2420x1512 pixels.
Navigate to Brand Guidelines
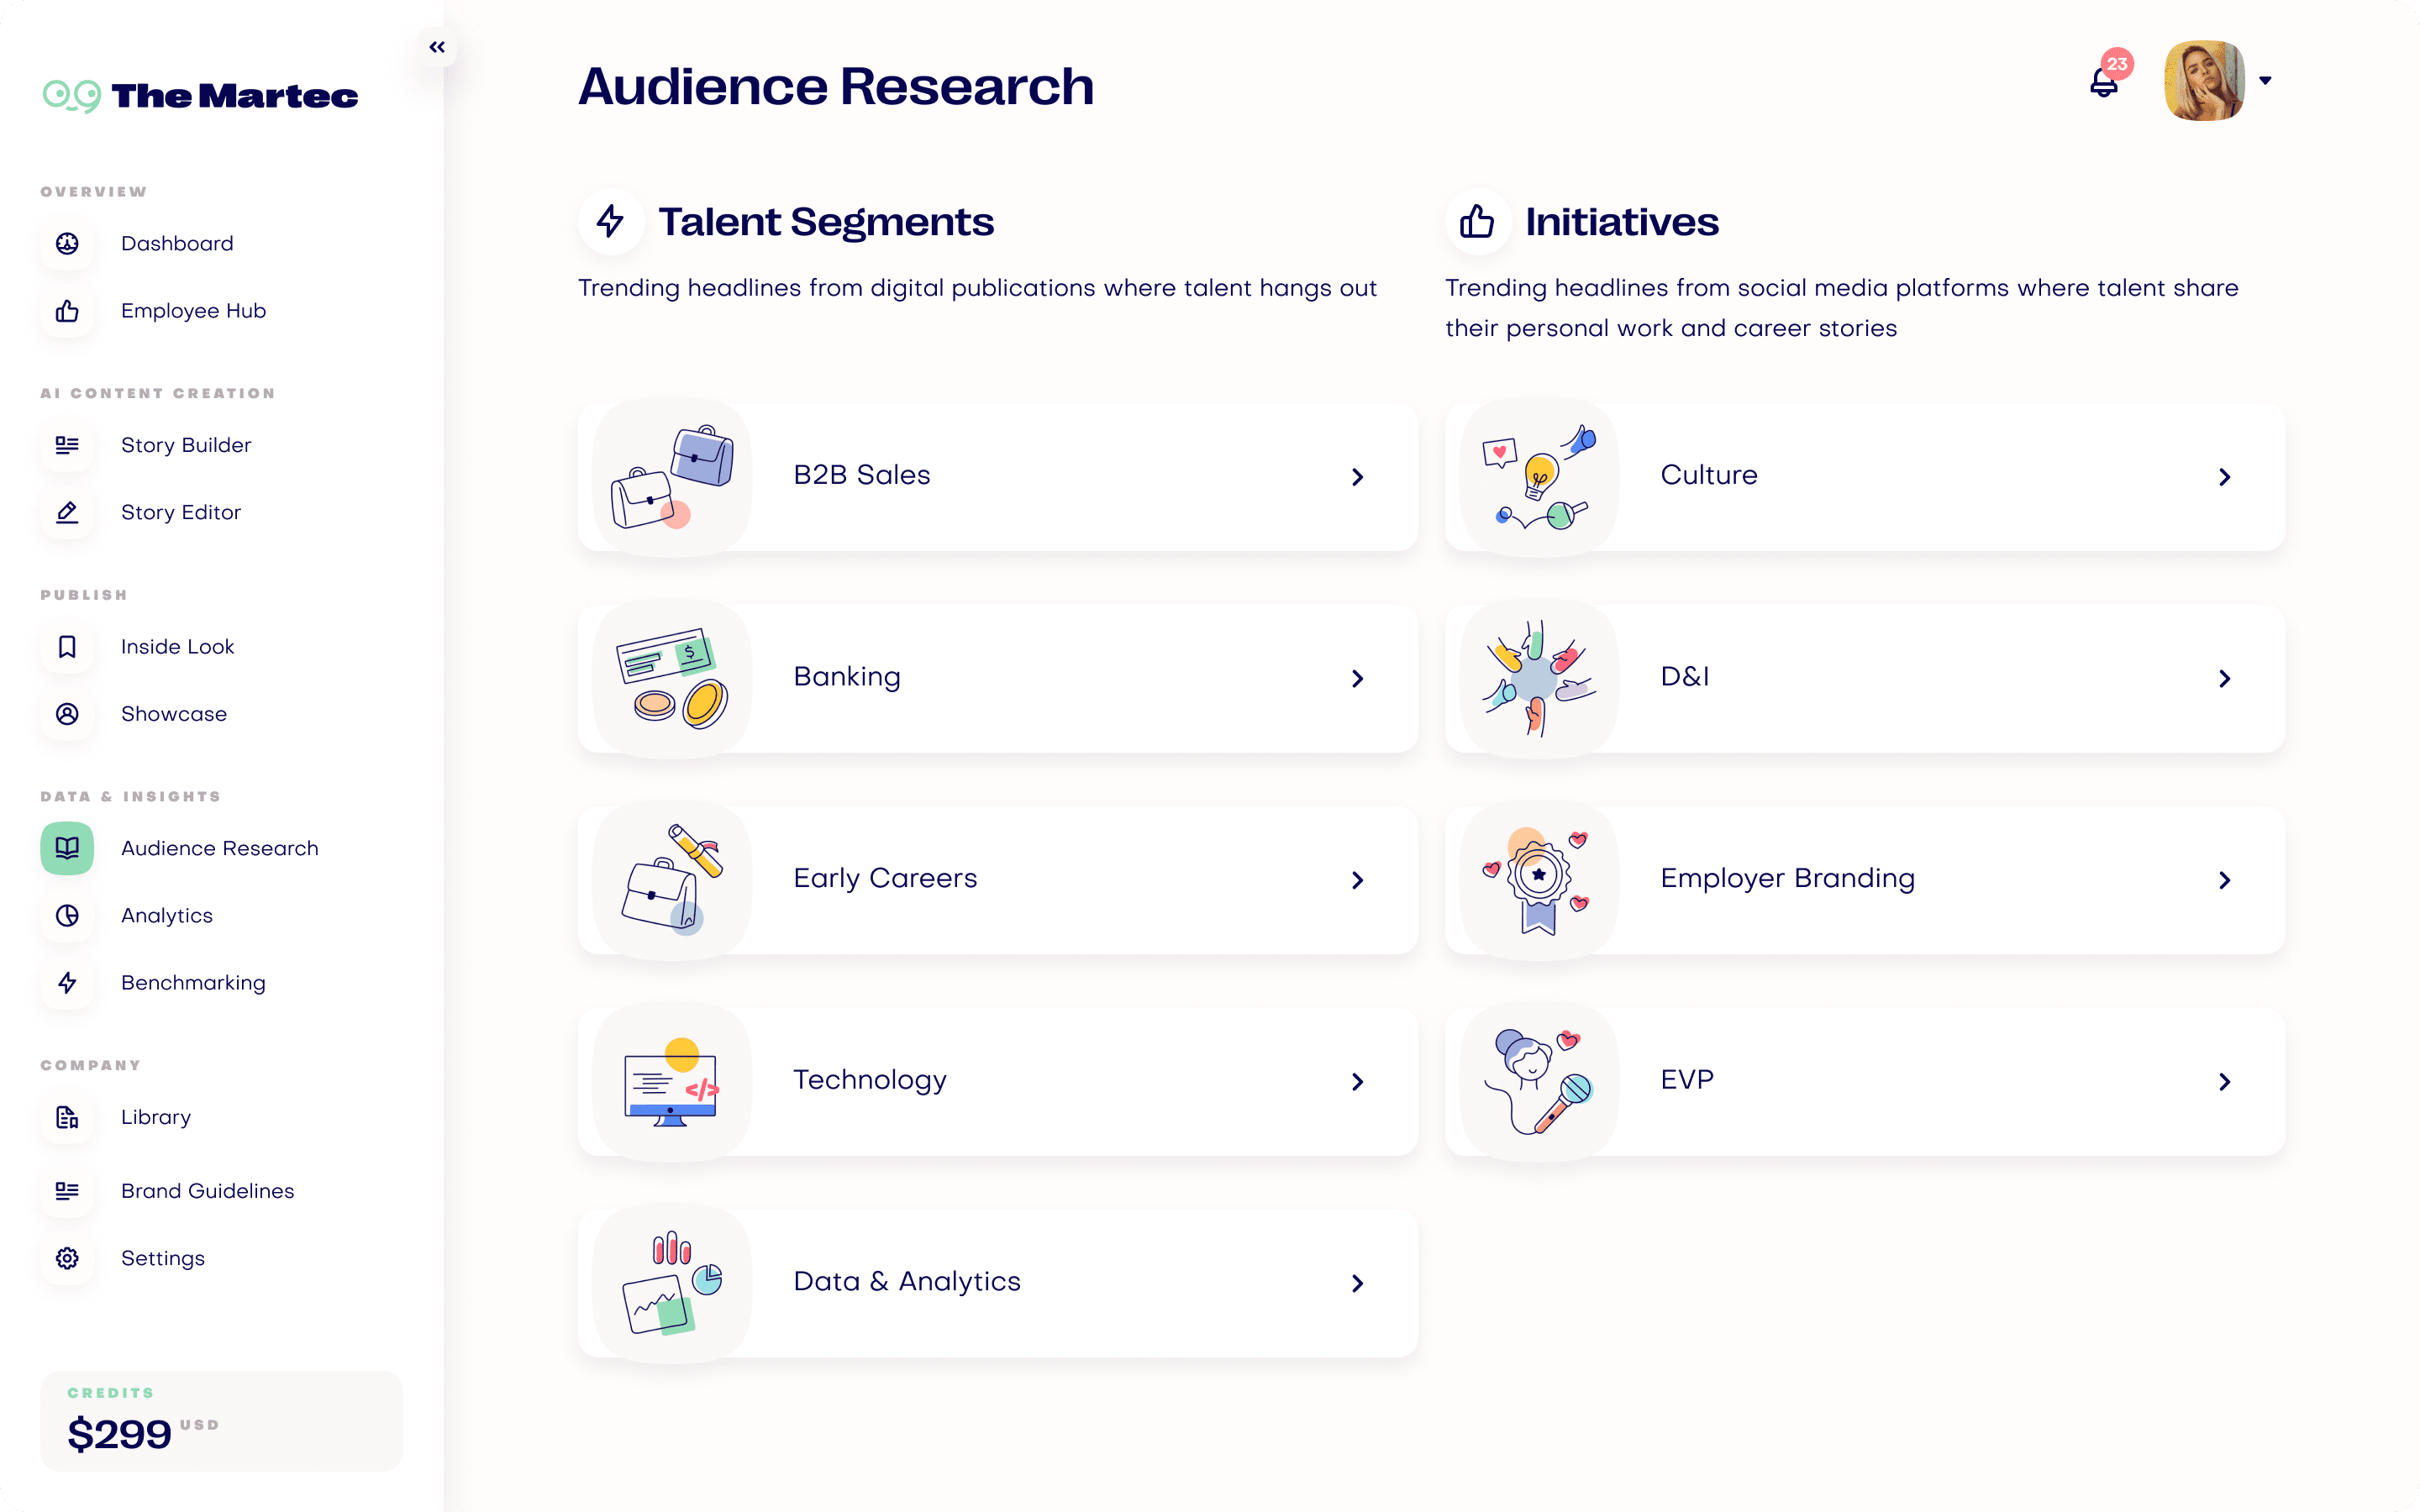pos(207,1190)
